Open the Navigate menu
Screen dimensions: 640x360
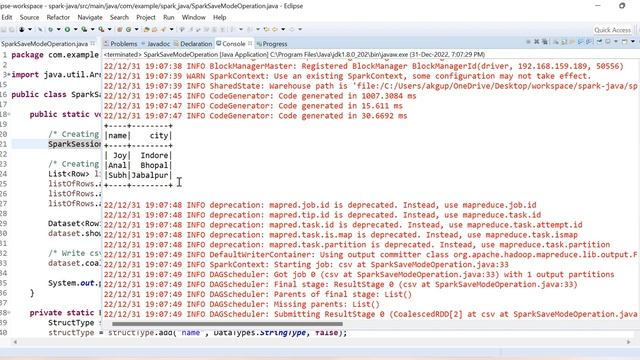(x=90, y=17)
